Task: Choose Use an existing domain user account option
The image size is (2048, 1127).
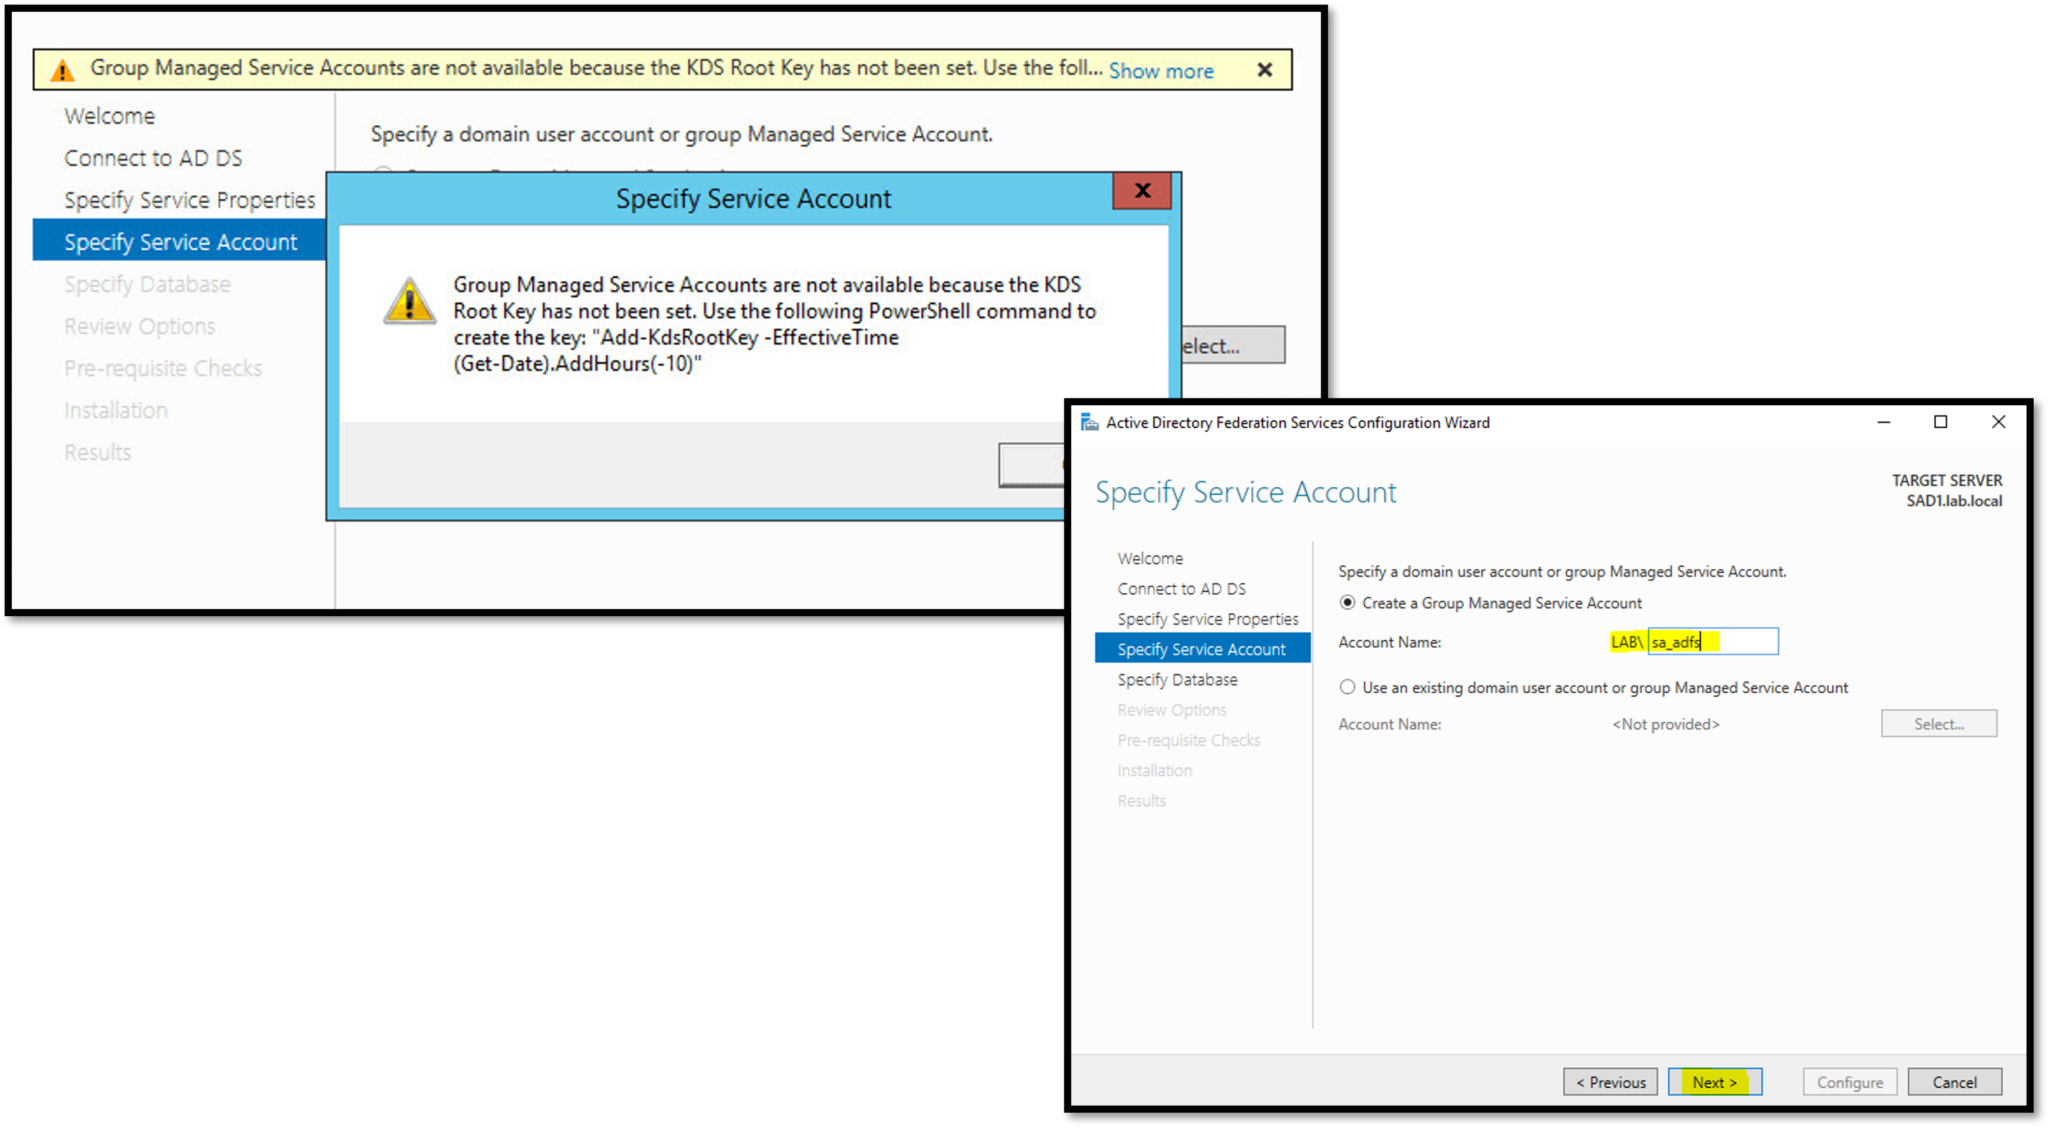Action: (1347, 687)
